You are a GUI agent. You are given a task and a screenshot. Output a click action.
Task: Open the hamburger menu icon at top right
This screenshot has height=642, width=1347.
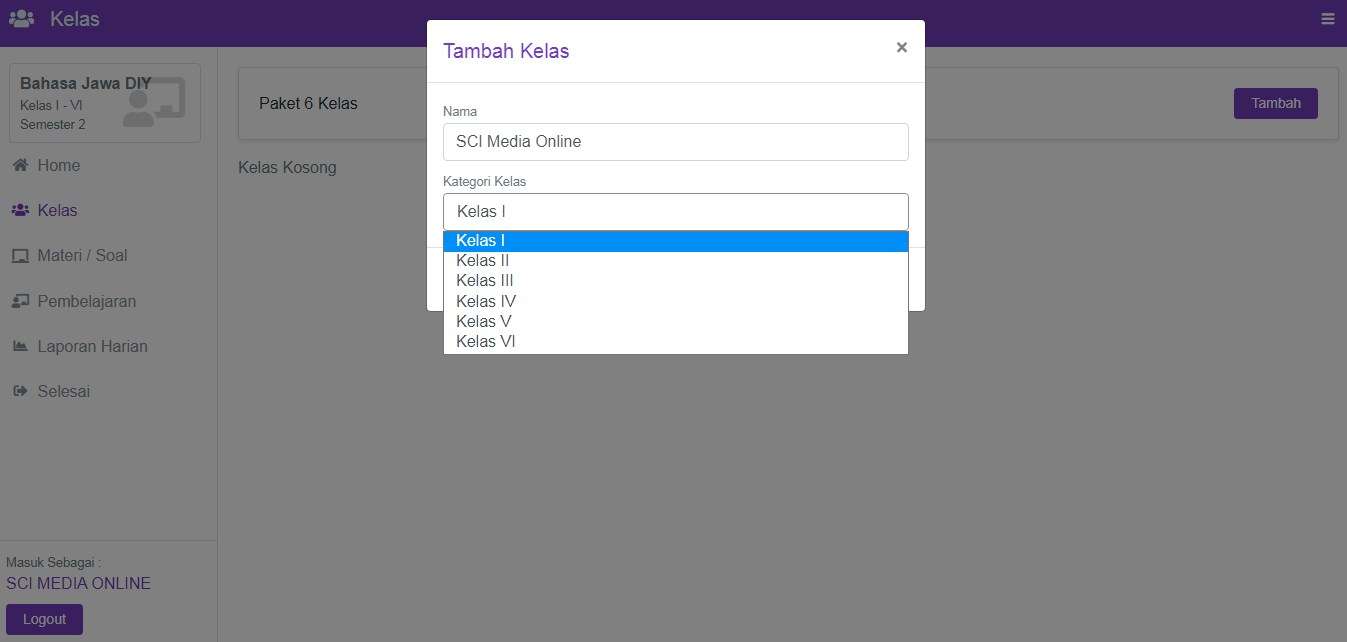[1328, 19]
